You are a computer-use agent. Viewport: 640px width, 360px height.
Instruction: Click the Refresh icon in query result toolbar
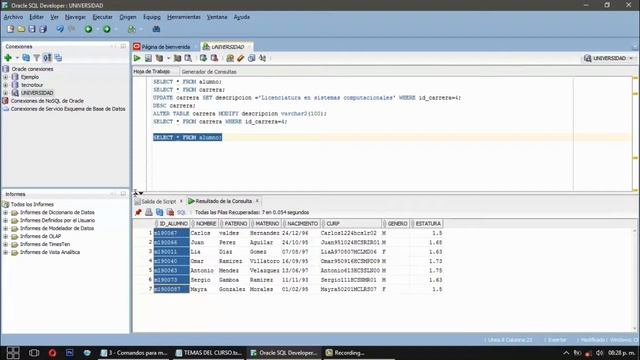pos(160,212)
